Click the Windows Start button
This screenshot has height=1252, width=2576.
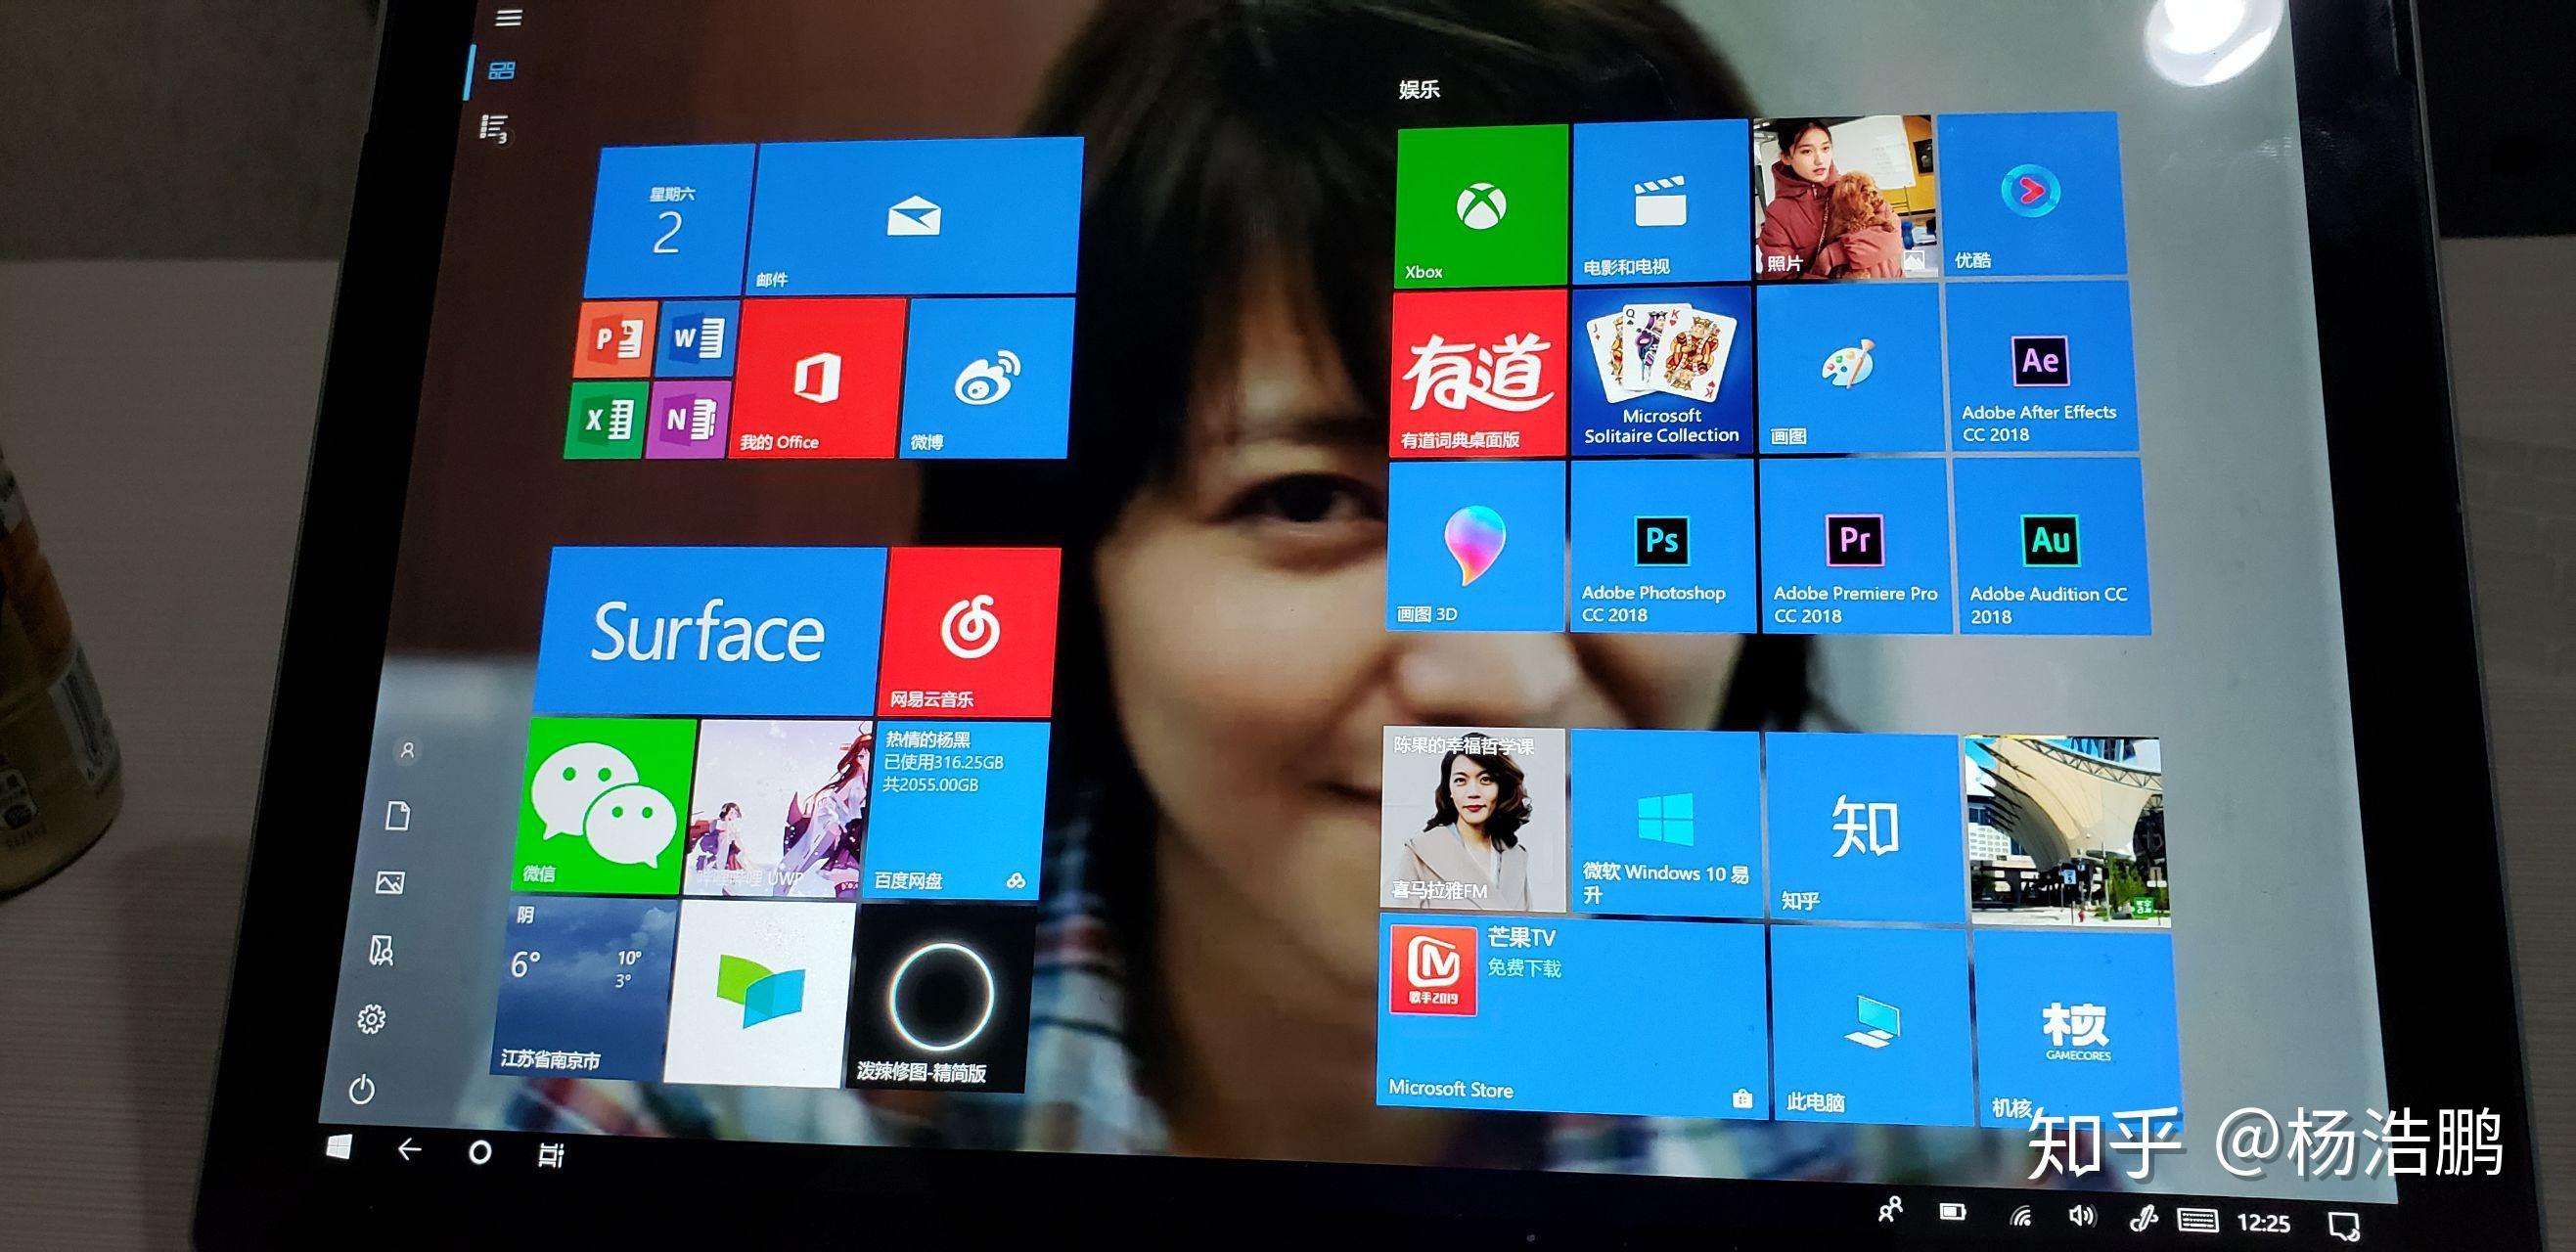pyautogui.click(x=339, y=1147)
